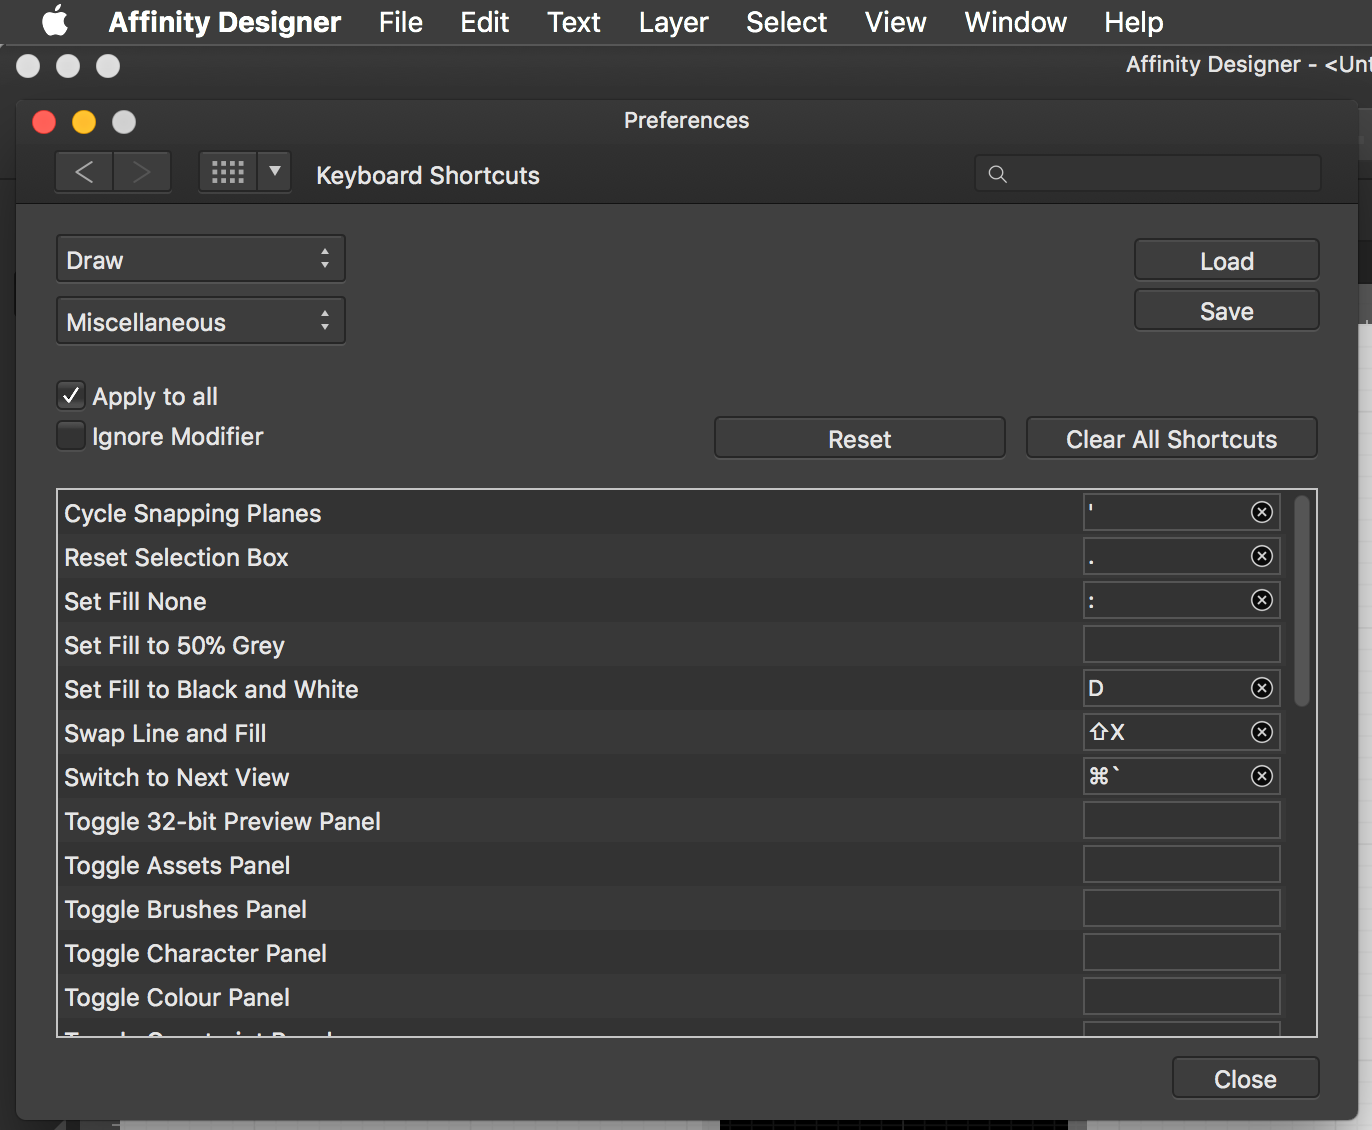Screen dimensions: 1372x1130
Task: Click shortcut field for Set Fill to 50% Grey
Action: pyautogui.click(x=1182, y=644)
